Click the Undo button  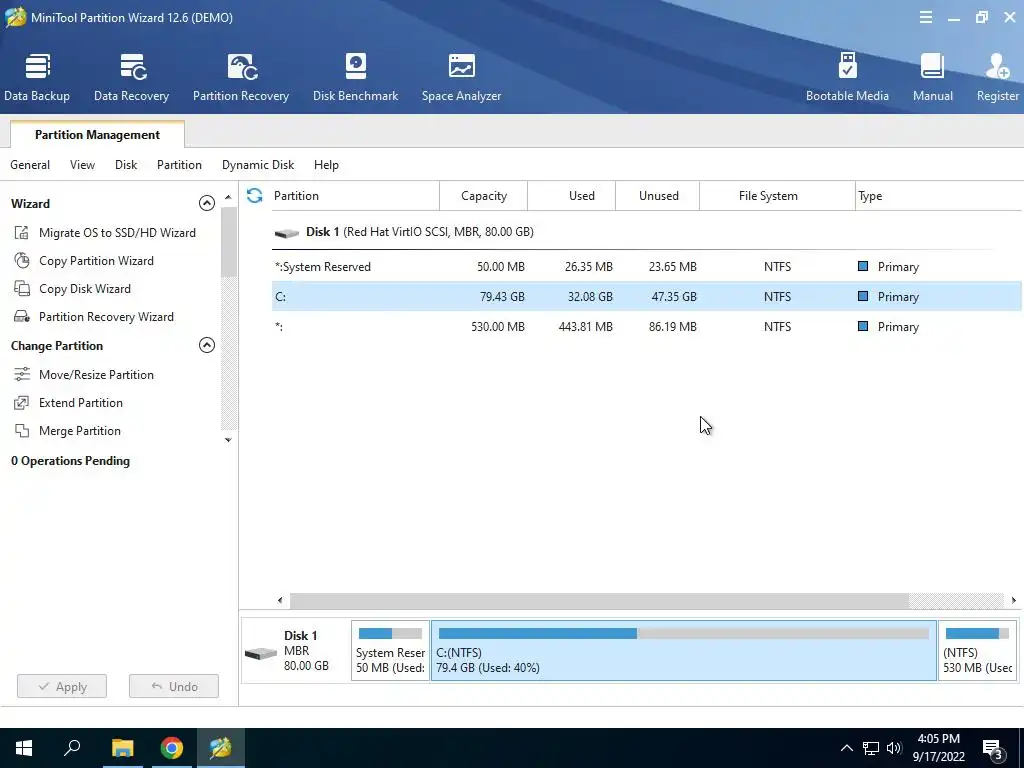pos(174,686)
